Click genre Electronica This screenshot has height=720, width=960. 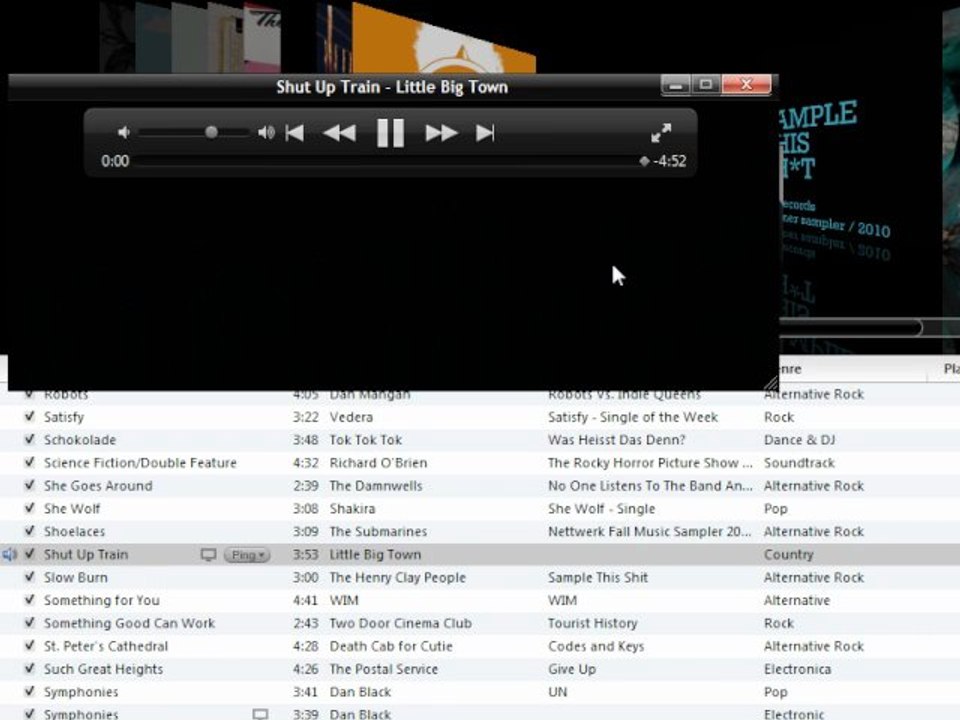point(797,669)
